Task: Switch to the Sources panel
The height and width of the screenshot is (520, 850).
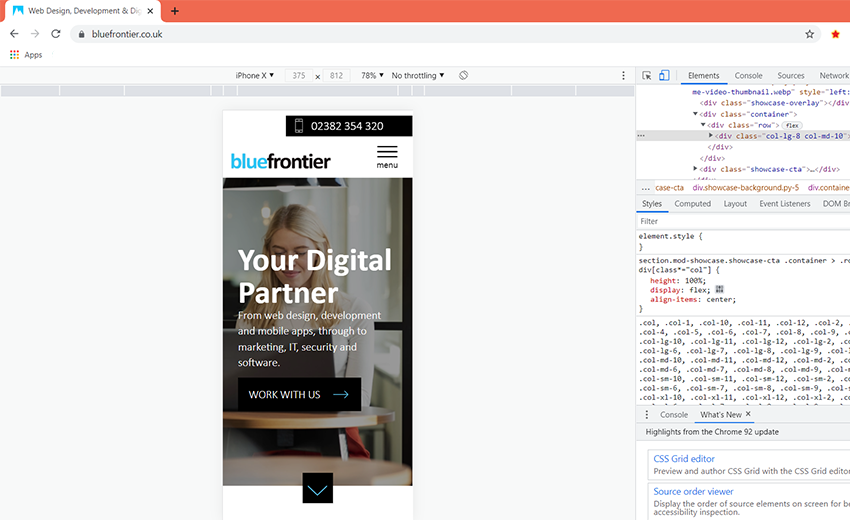Action: tap(791, 75)
